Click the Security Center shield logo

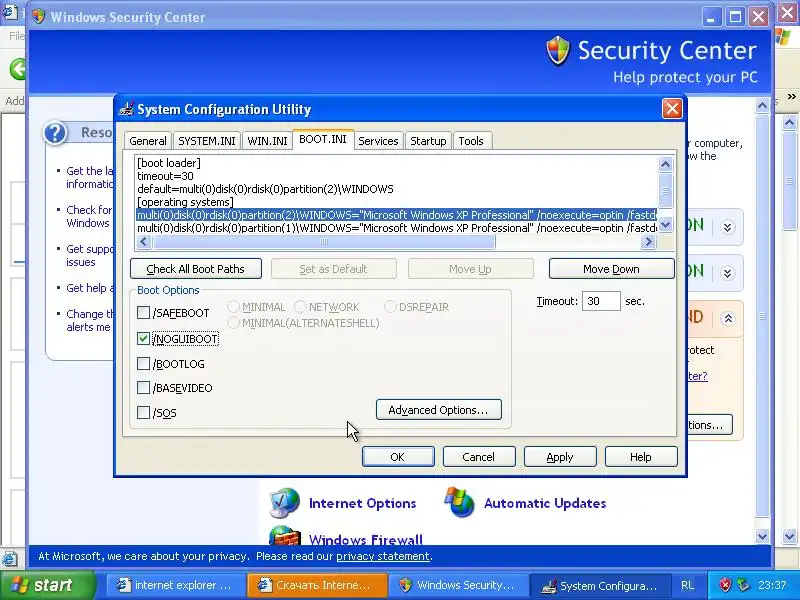[x=558, y=51]
